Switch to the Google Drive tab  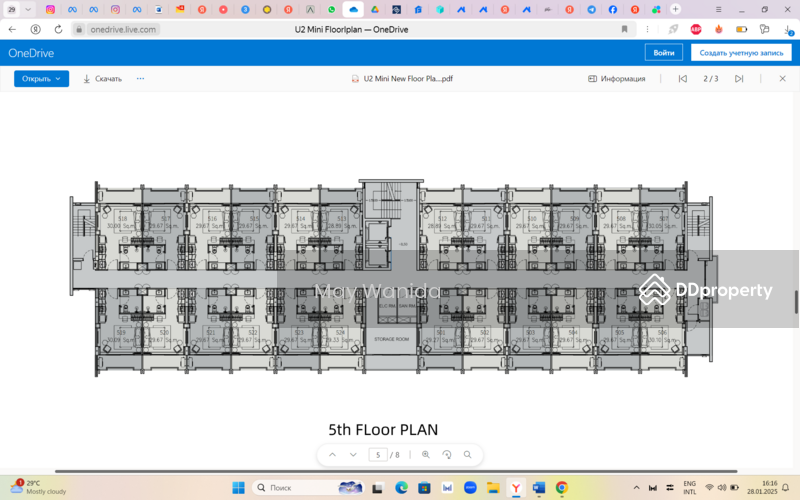pyautogui.click(x=375, y=9)
